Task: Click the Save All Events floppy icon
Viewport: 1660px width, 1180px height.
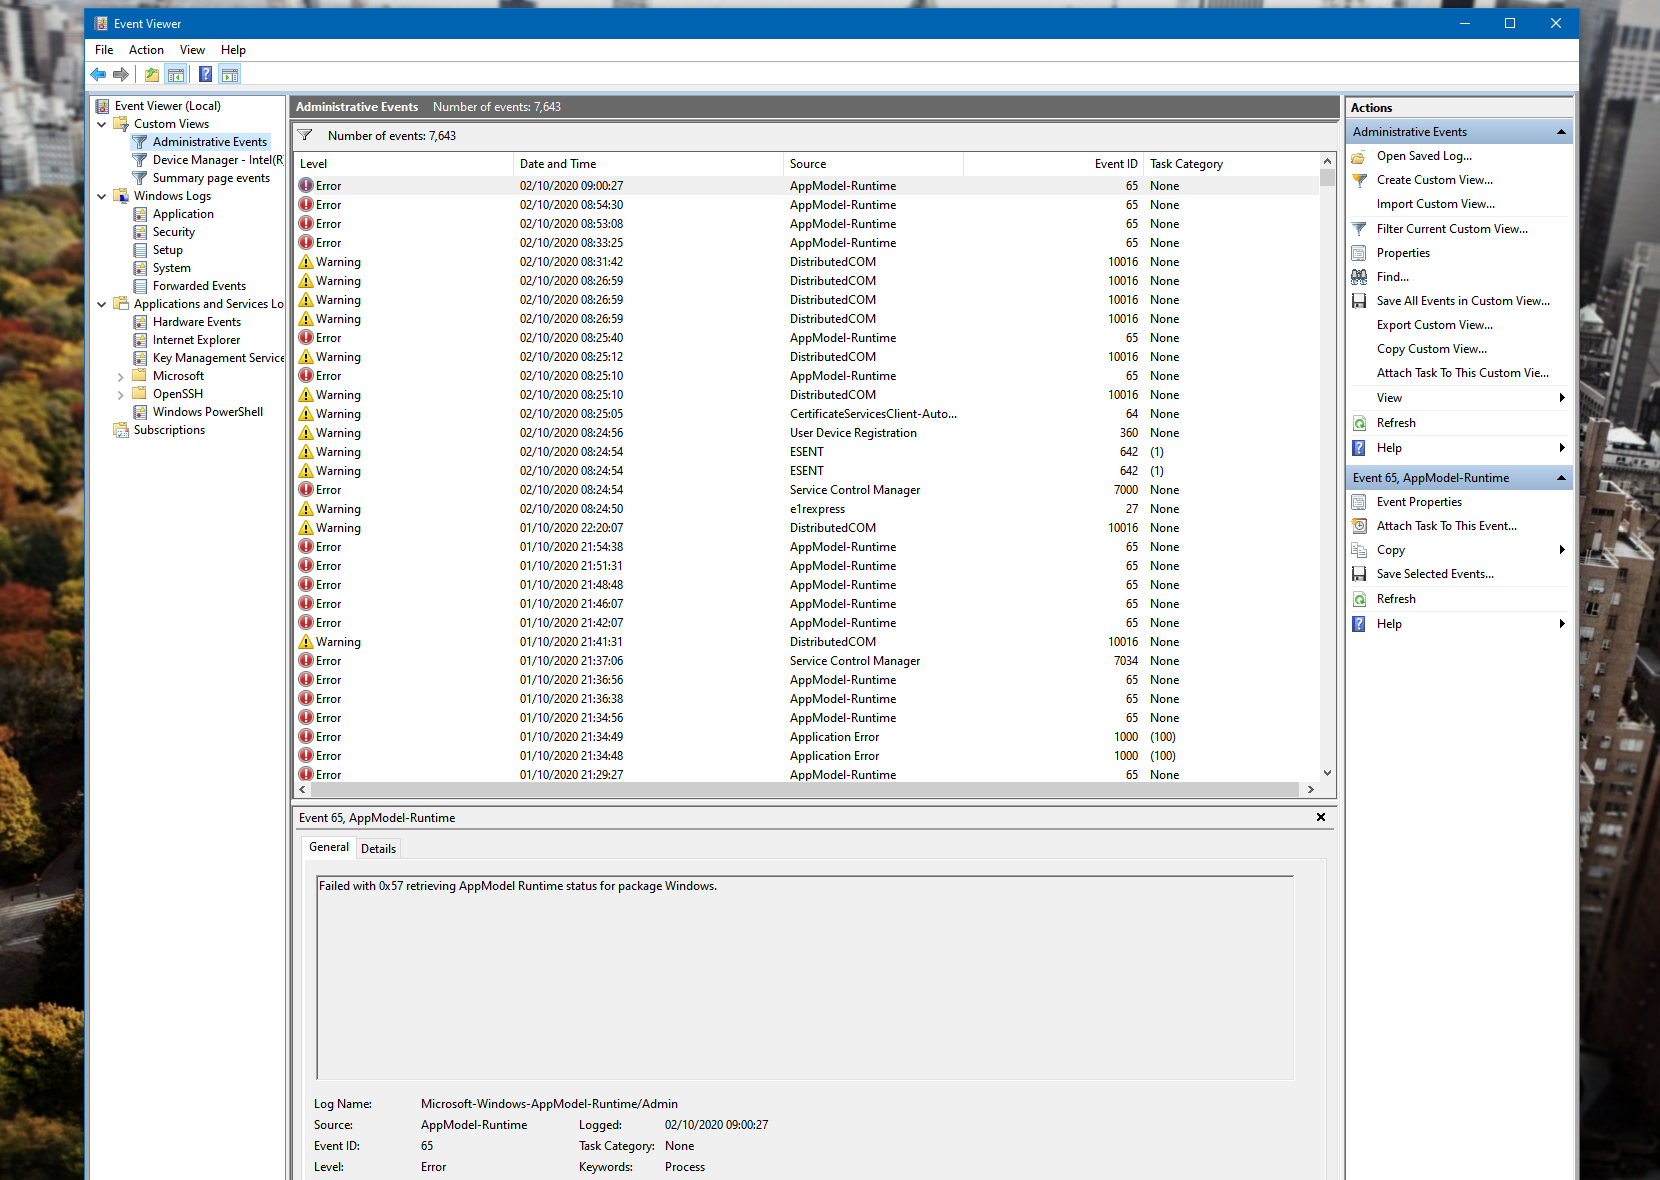Action: (x=1359, y=301)
